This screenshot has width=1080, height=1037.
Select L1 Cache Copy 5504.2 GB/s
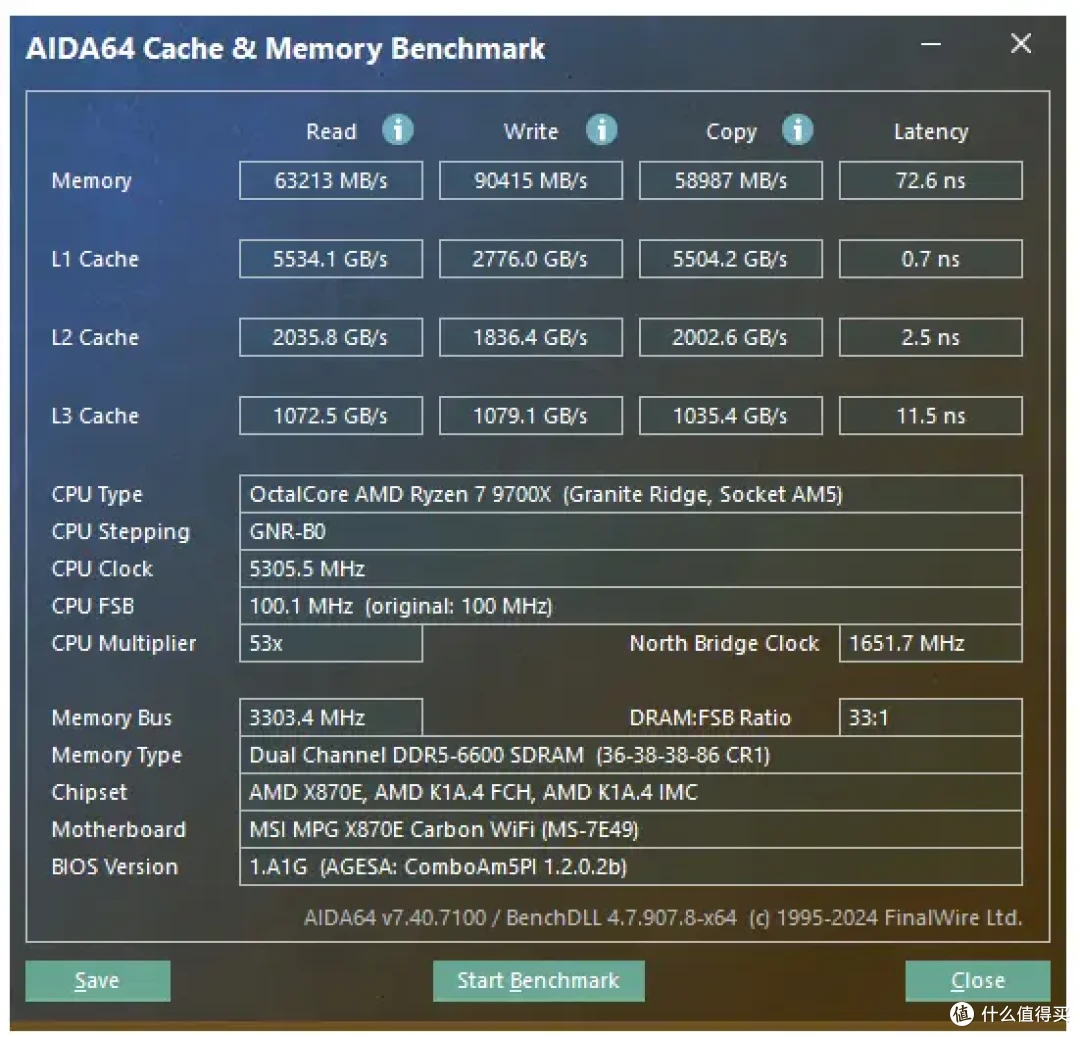tap(730, 259)
